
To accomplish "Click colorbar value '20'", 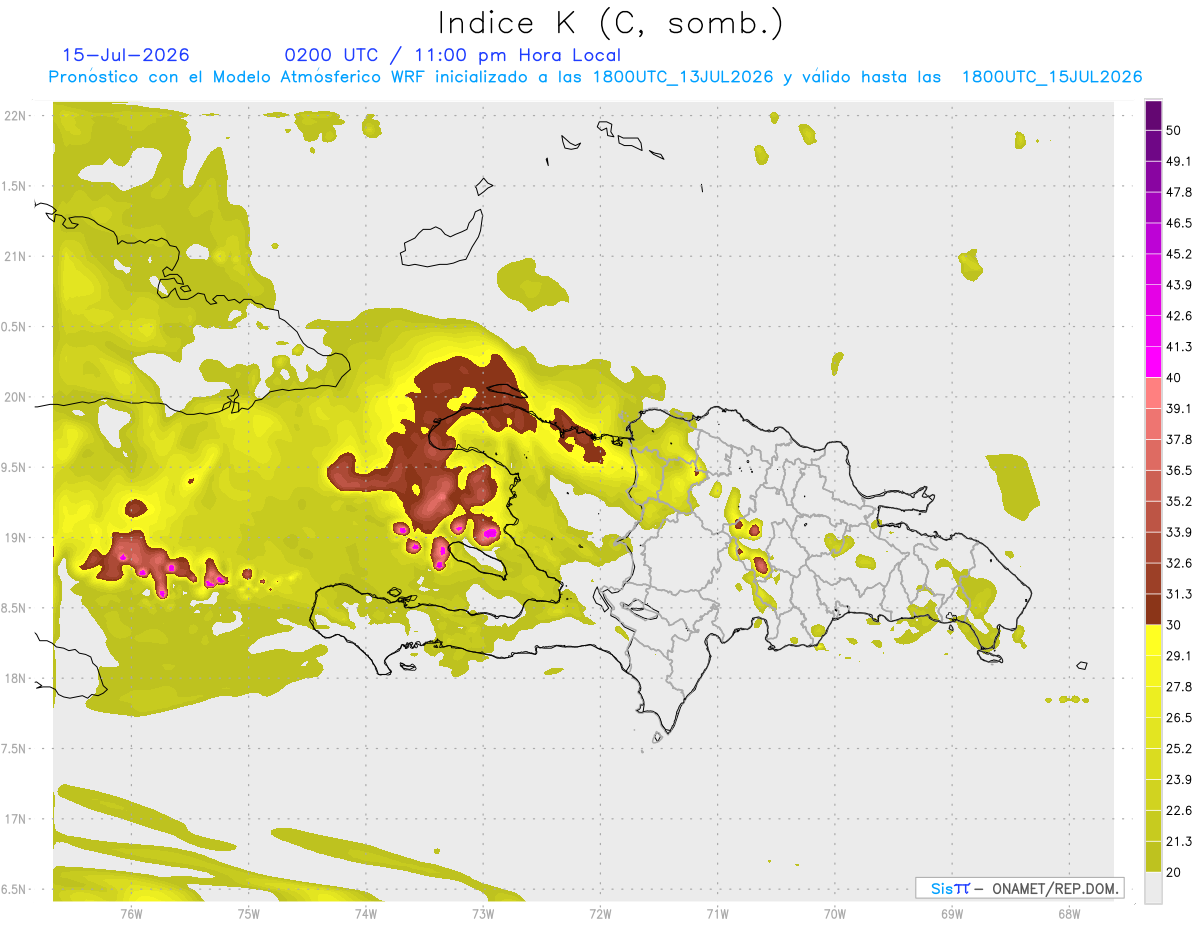I will 1174,872.
